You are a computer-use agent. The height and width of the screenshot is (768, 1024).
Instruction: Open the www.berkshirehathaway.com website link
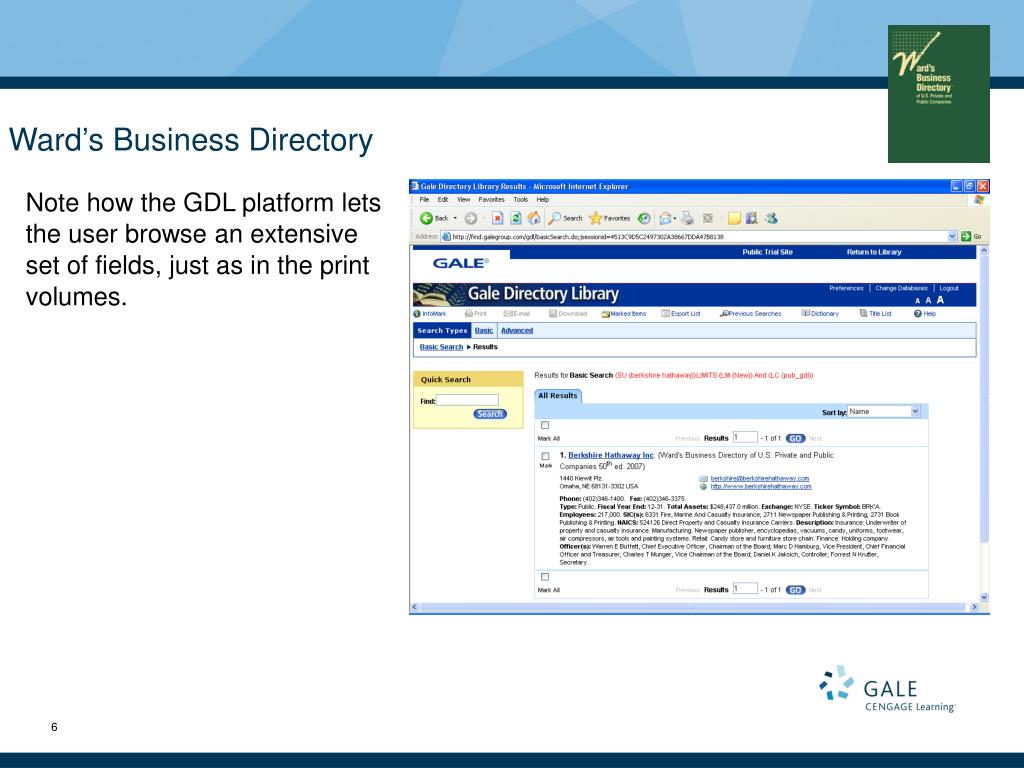point(761,487)
